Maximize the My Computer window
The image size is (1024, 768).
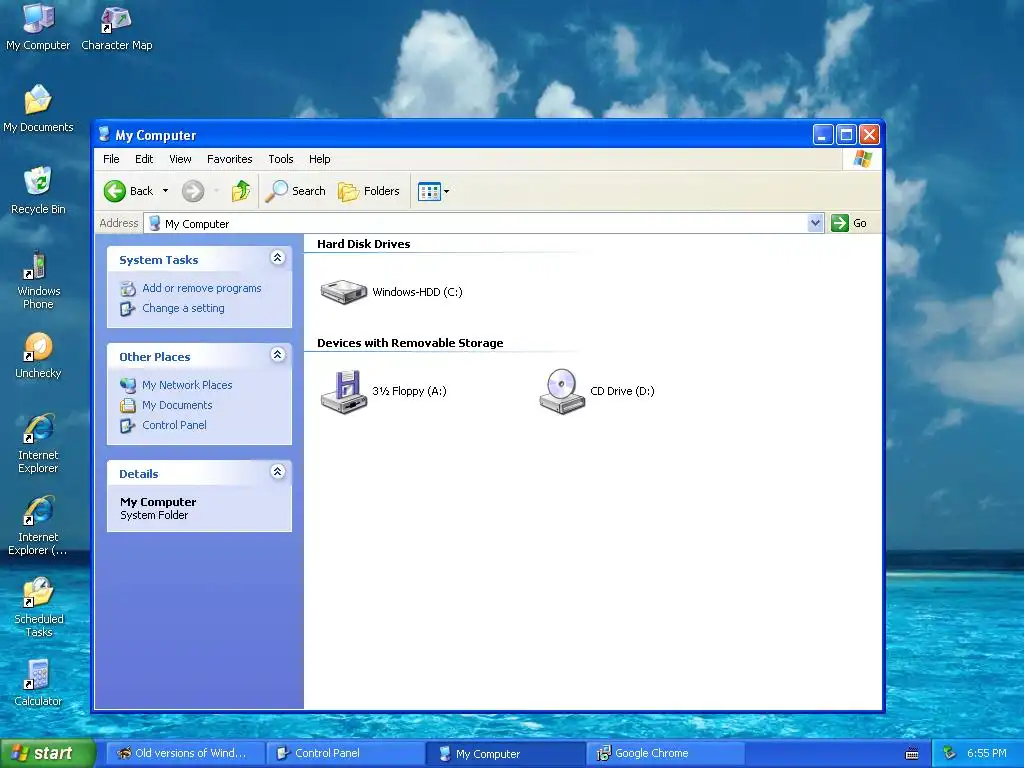(846, 135)
